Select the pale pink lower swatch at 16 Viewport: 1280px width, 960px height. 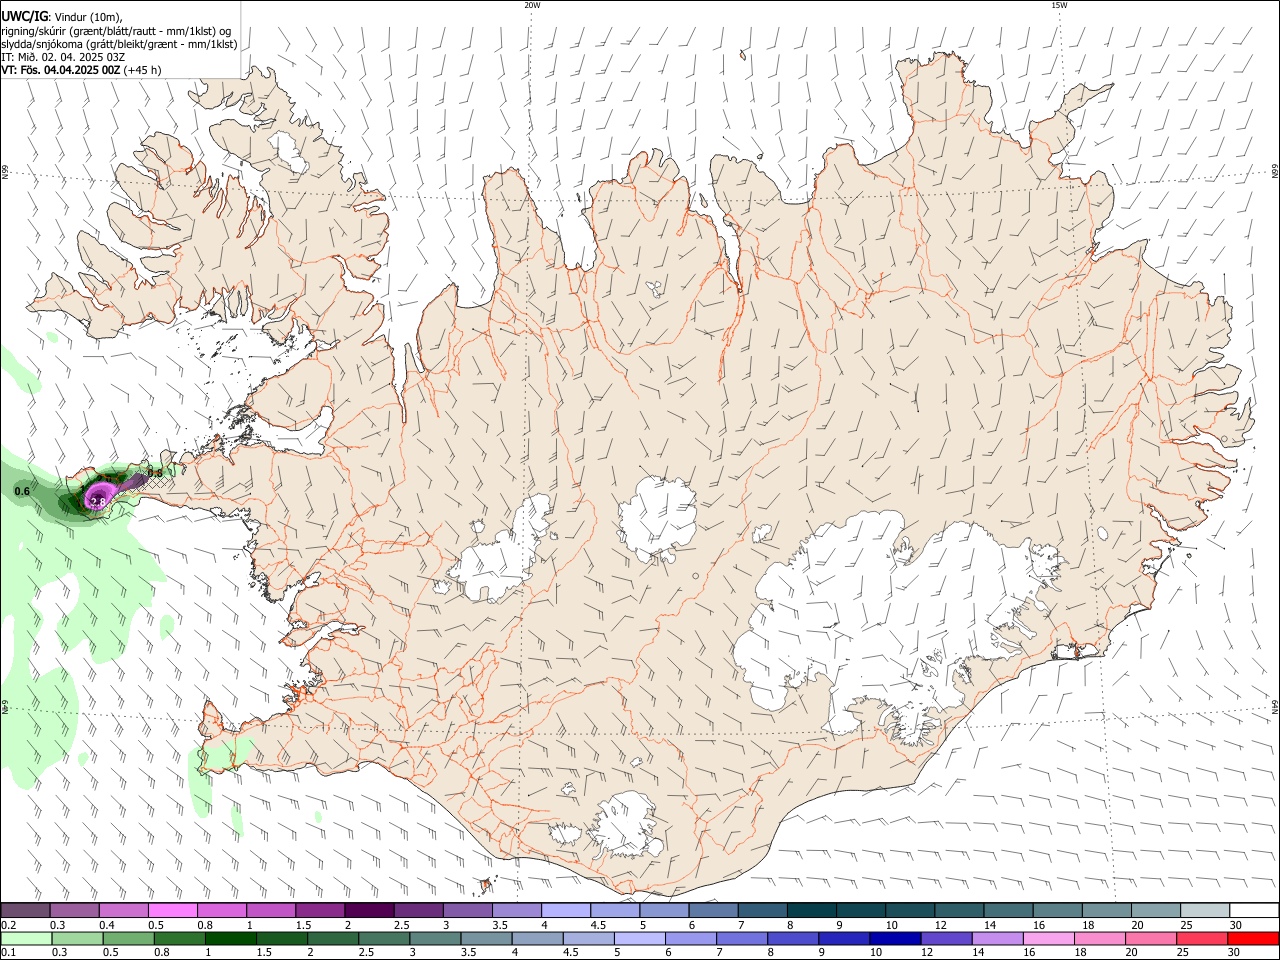[x=1047, y=938]
